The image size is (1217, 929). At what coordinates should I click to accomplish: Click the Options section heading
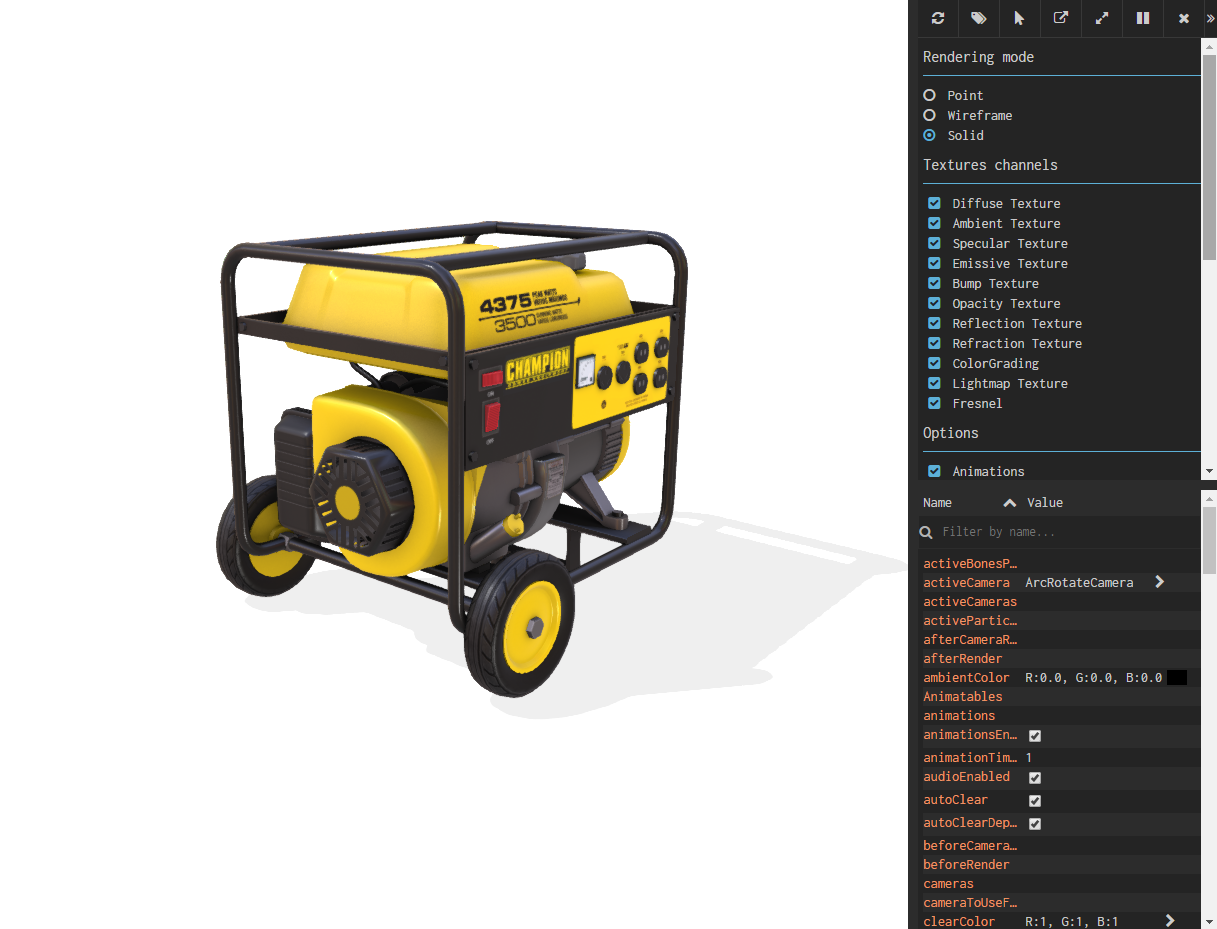click(951, 433)
